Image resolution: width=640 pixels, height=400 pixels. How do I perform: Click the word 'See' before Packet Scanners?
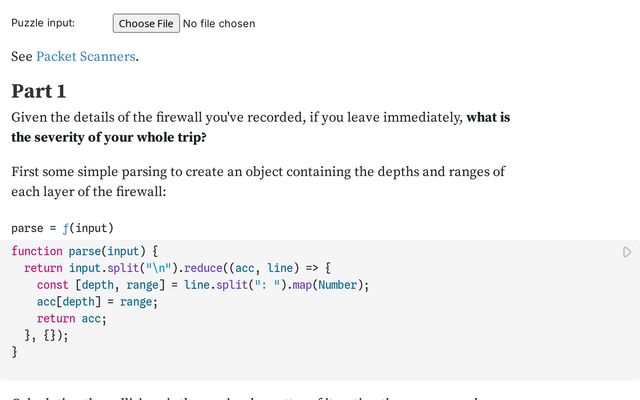point(22,57)
